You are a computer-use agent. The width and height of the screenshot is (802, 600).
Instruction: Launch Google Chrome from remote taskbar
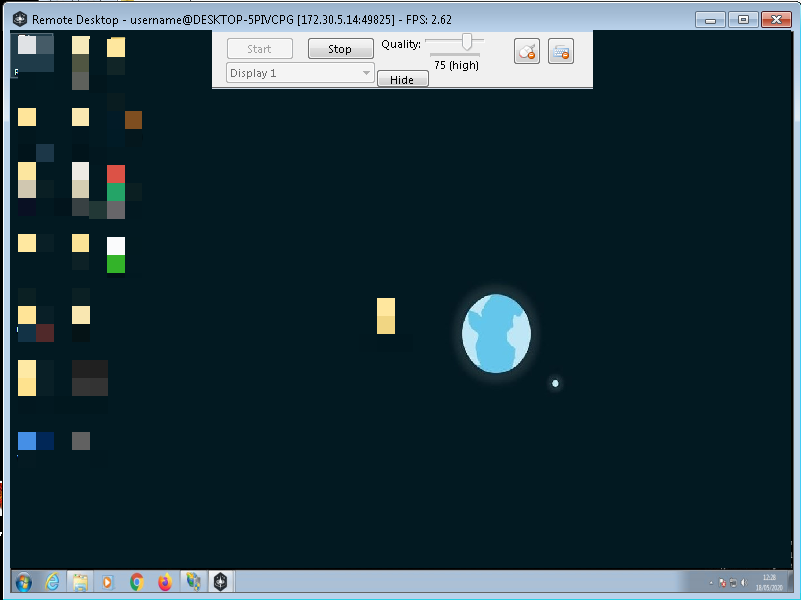137,582
